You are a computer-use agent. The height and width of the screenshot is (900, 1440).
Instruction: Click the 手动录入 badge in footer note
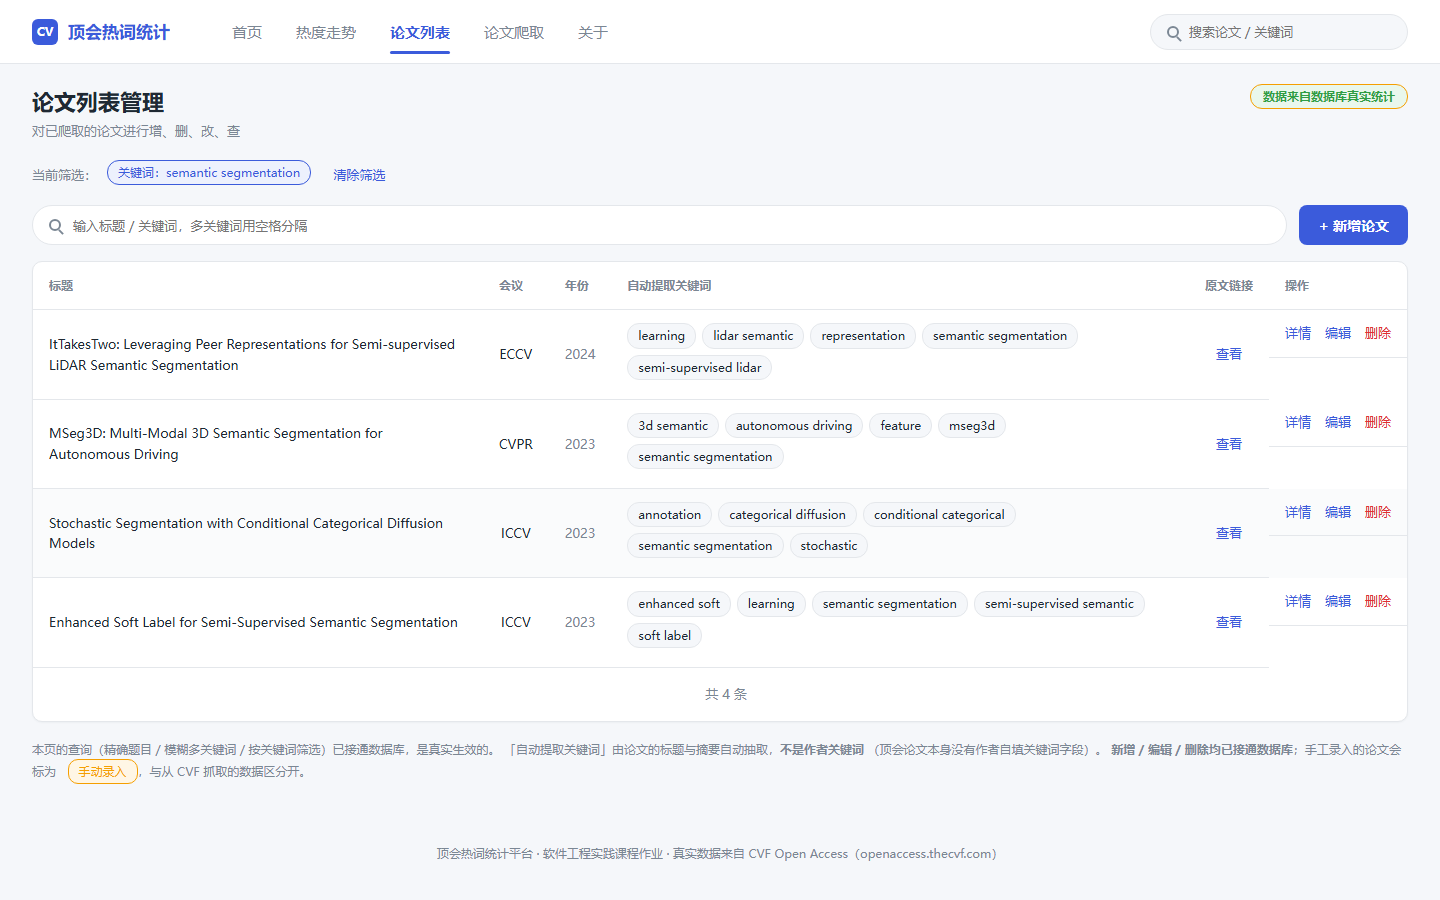[102, 772]
